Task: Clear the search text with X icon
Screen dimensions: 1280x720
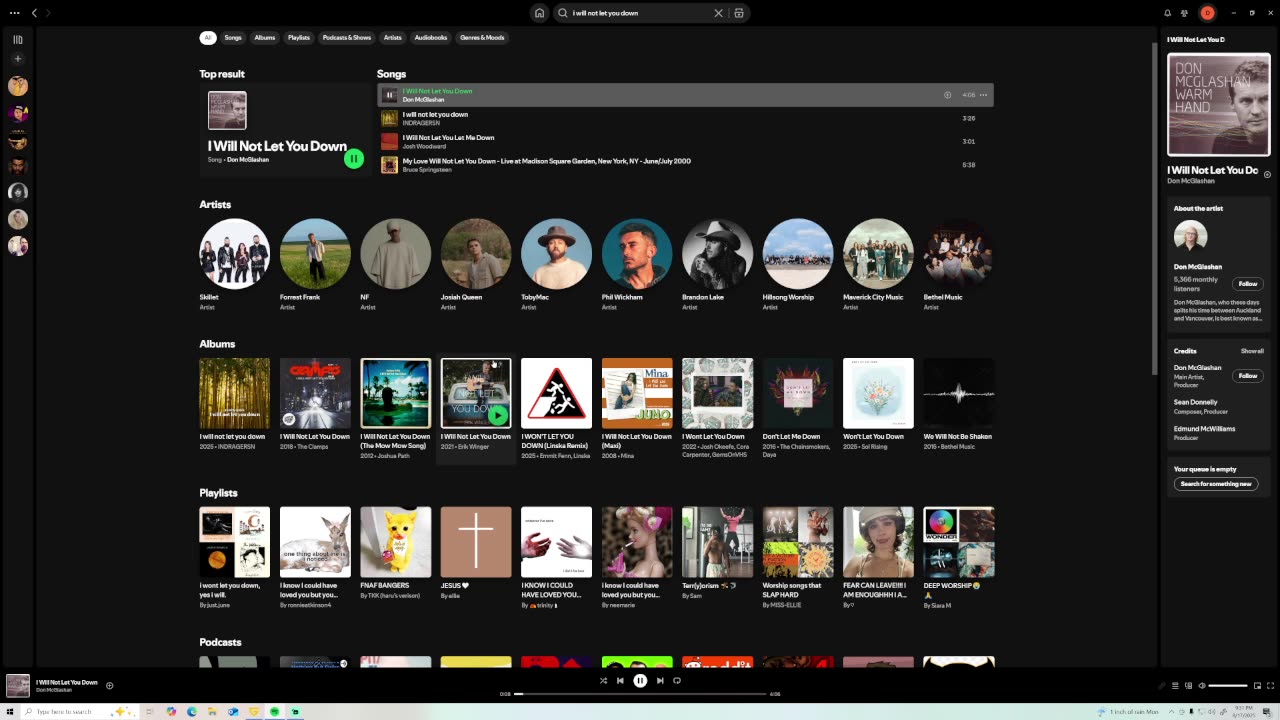Action: (x=718, y=13)
